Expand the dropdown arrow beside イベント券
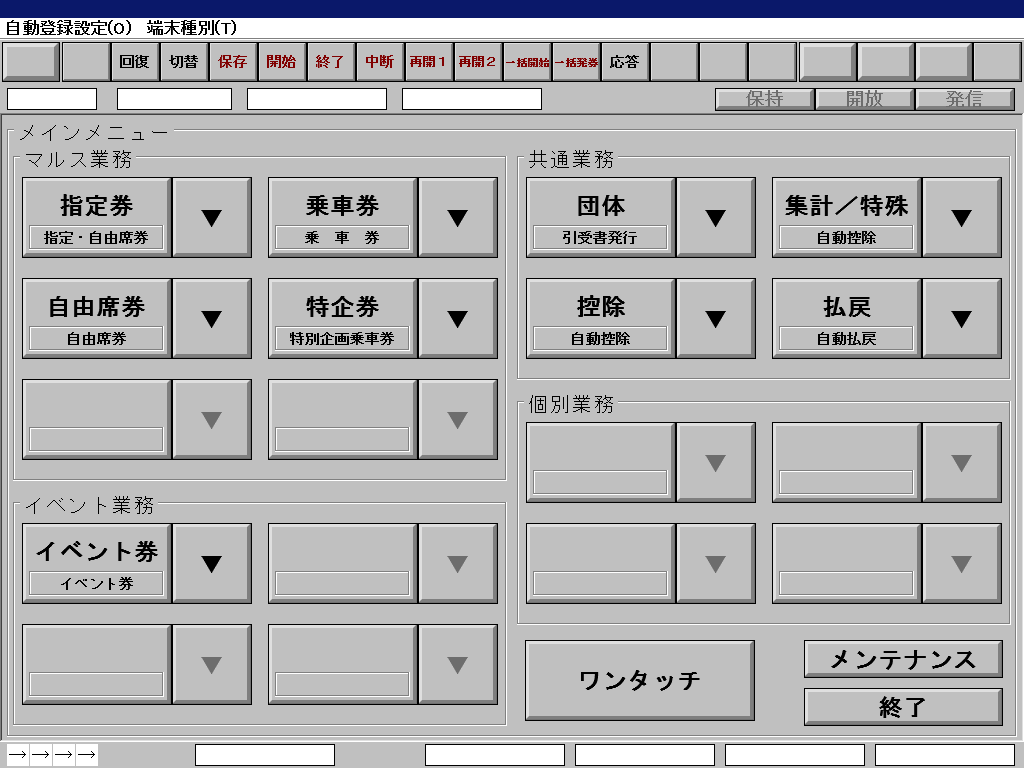This screenshot has width=1024, height=768. click(212, 564)
